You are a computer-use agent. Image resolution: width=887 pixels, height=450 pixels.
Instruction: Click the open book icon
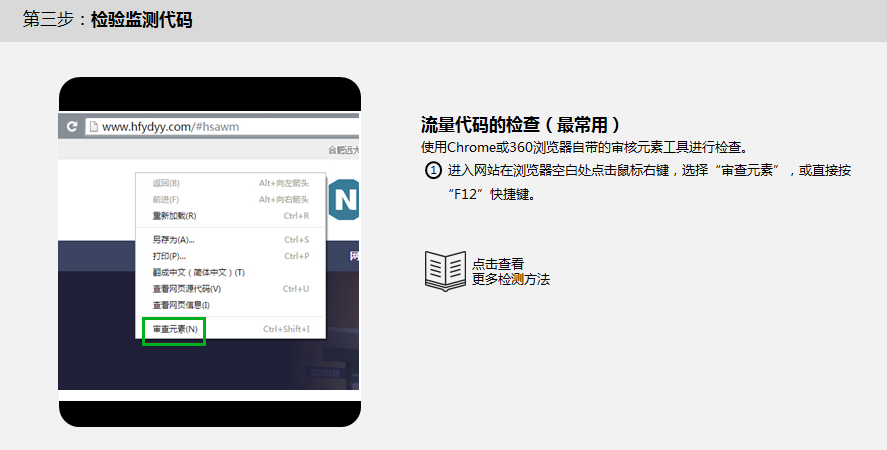(x=445, y=270)
